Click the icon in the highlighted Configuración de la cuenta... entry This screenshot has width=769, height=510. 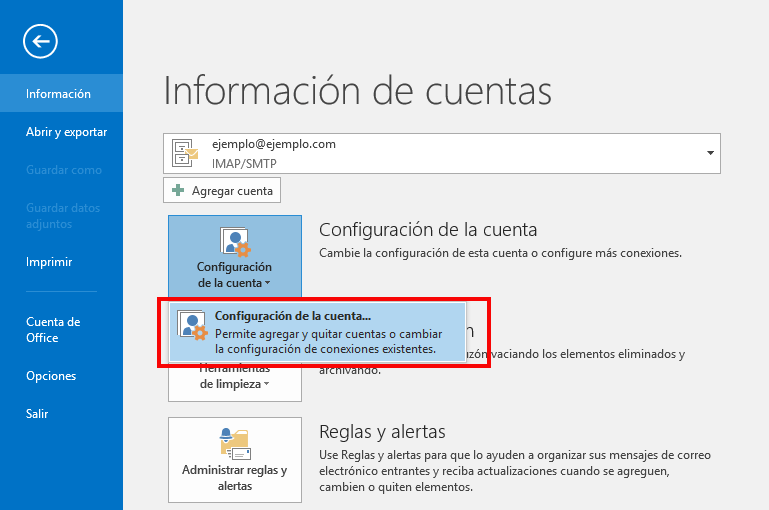[191, 327]
